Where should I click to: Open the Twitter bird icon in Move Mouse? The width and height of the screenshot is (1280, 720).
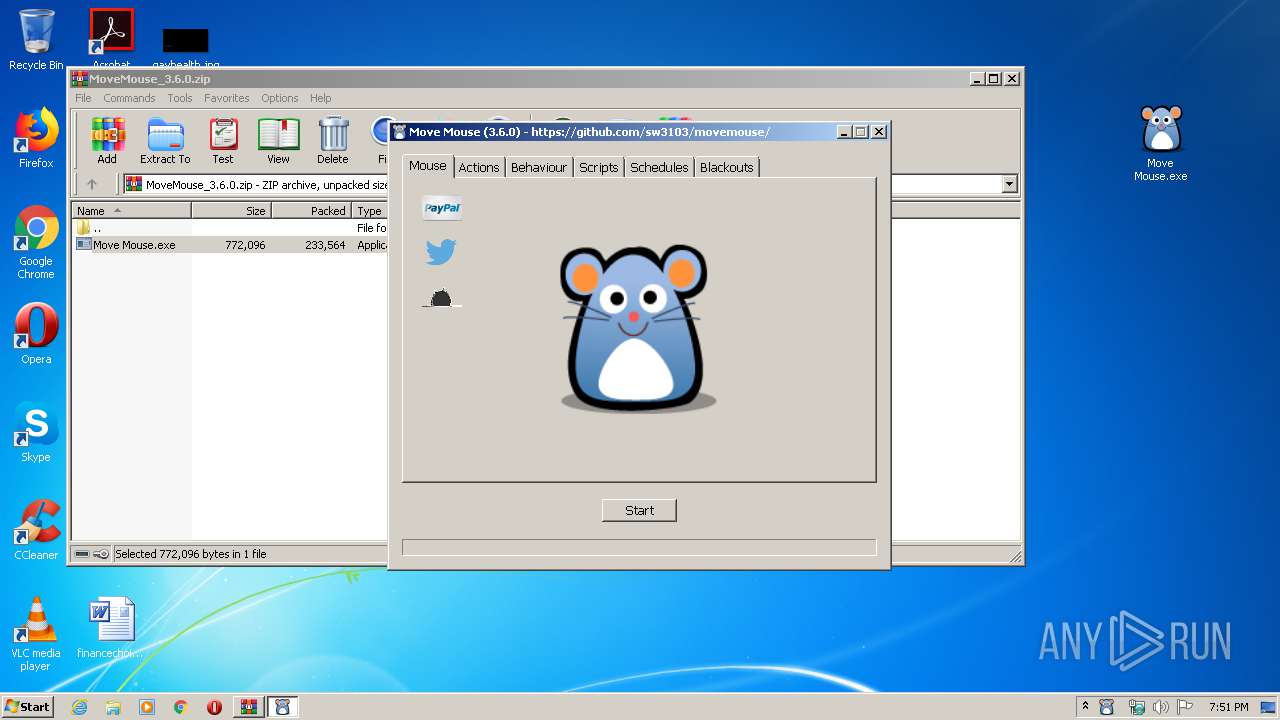click(441, 252)
